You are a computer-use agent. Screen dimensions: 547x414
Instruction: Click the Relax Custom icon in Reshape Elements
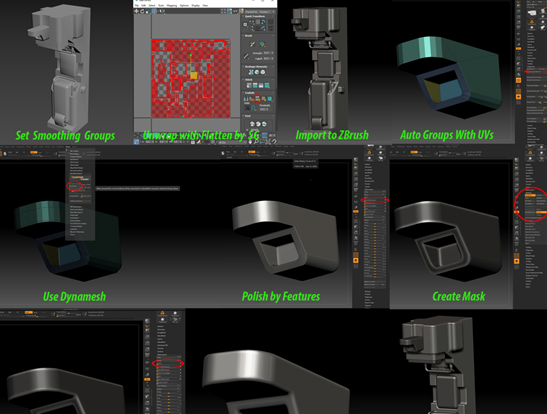point(263,72)
